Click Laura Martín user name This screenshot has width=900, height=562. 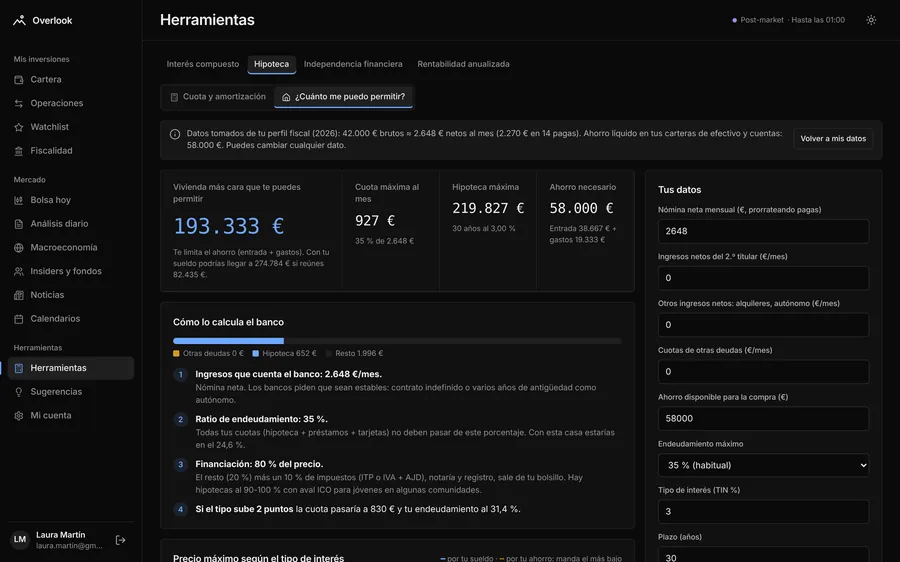60,535
